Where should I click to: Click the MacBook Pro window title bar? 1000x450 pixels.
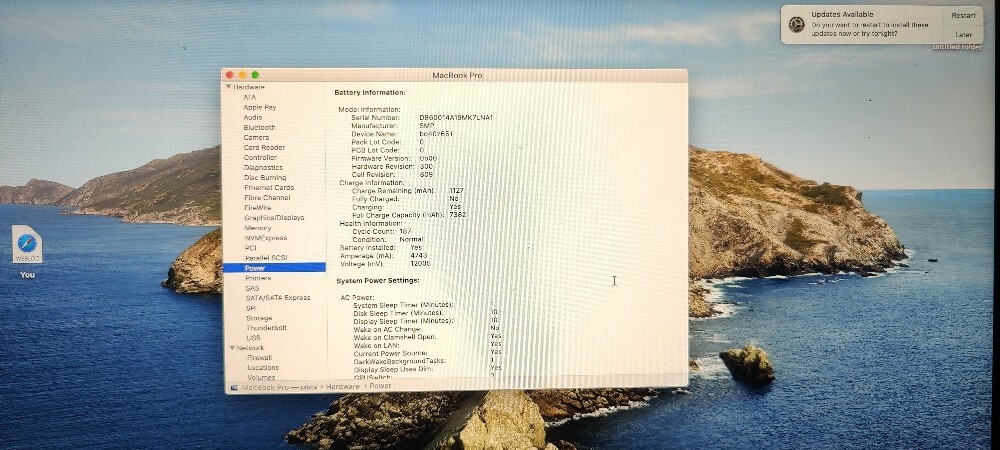[x=456, y=75]
